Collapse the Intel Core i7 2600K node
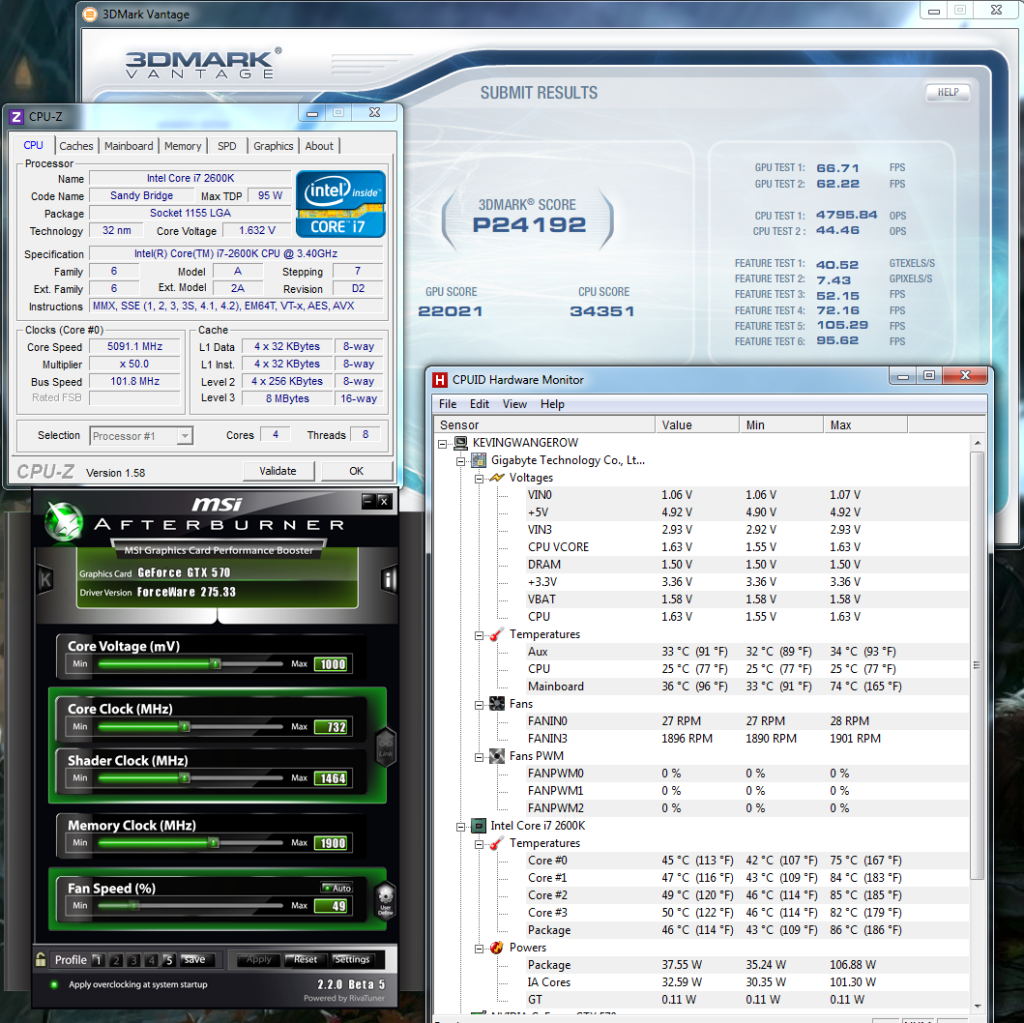The width and height of the screenshot is (1024, 1023). tap(461, 826)
